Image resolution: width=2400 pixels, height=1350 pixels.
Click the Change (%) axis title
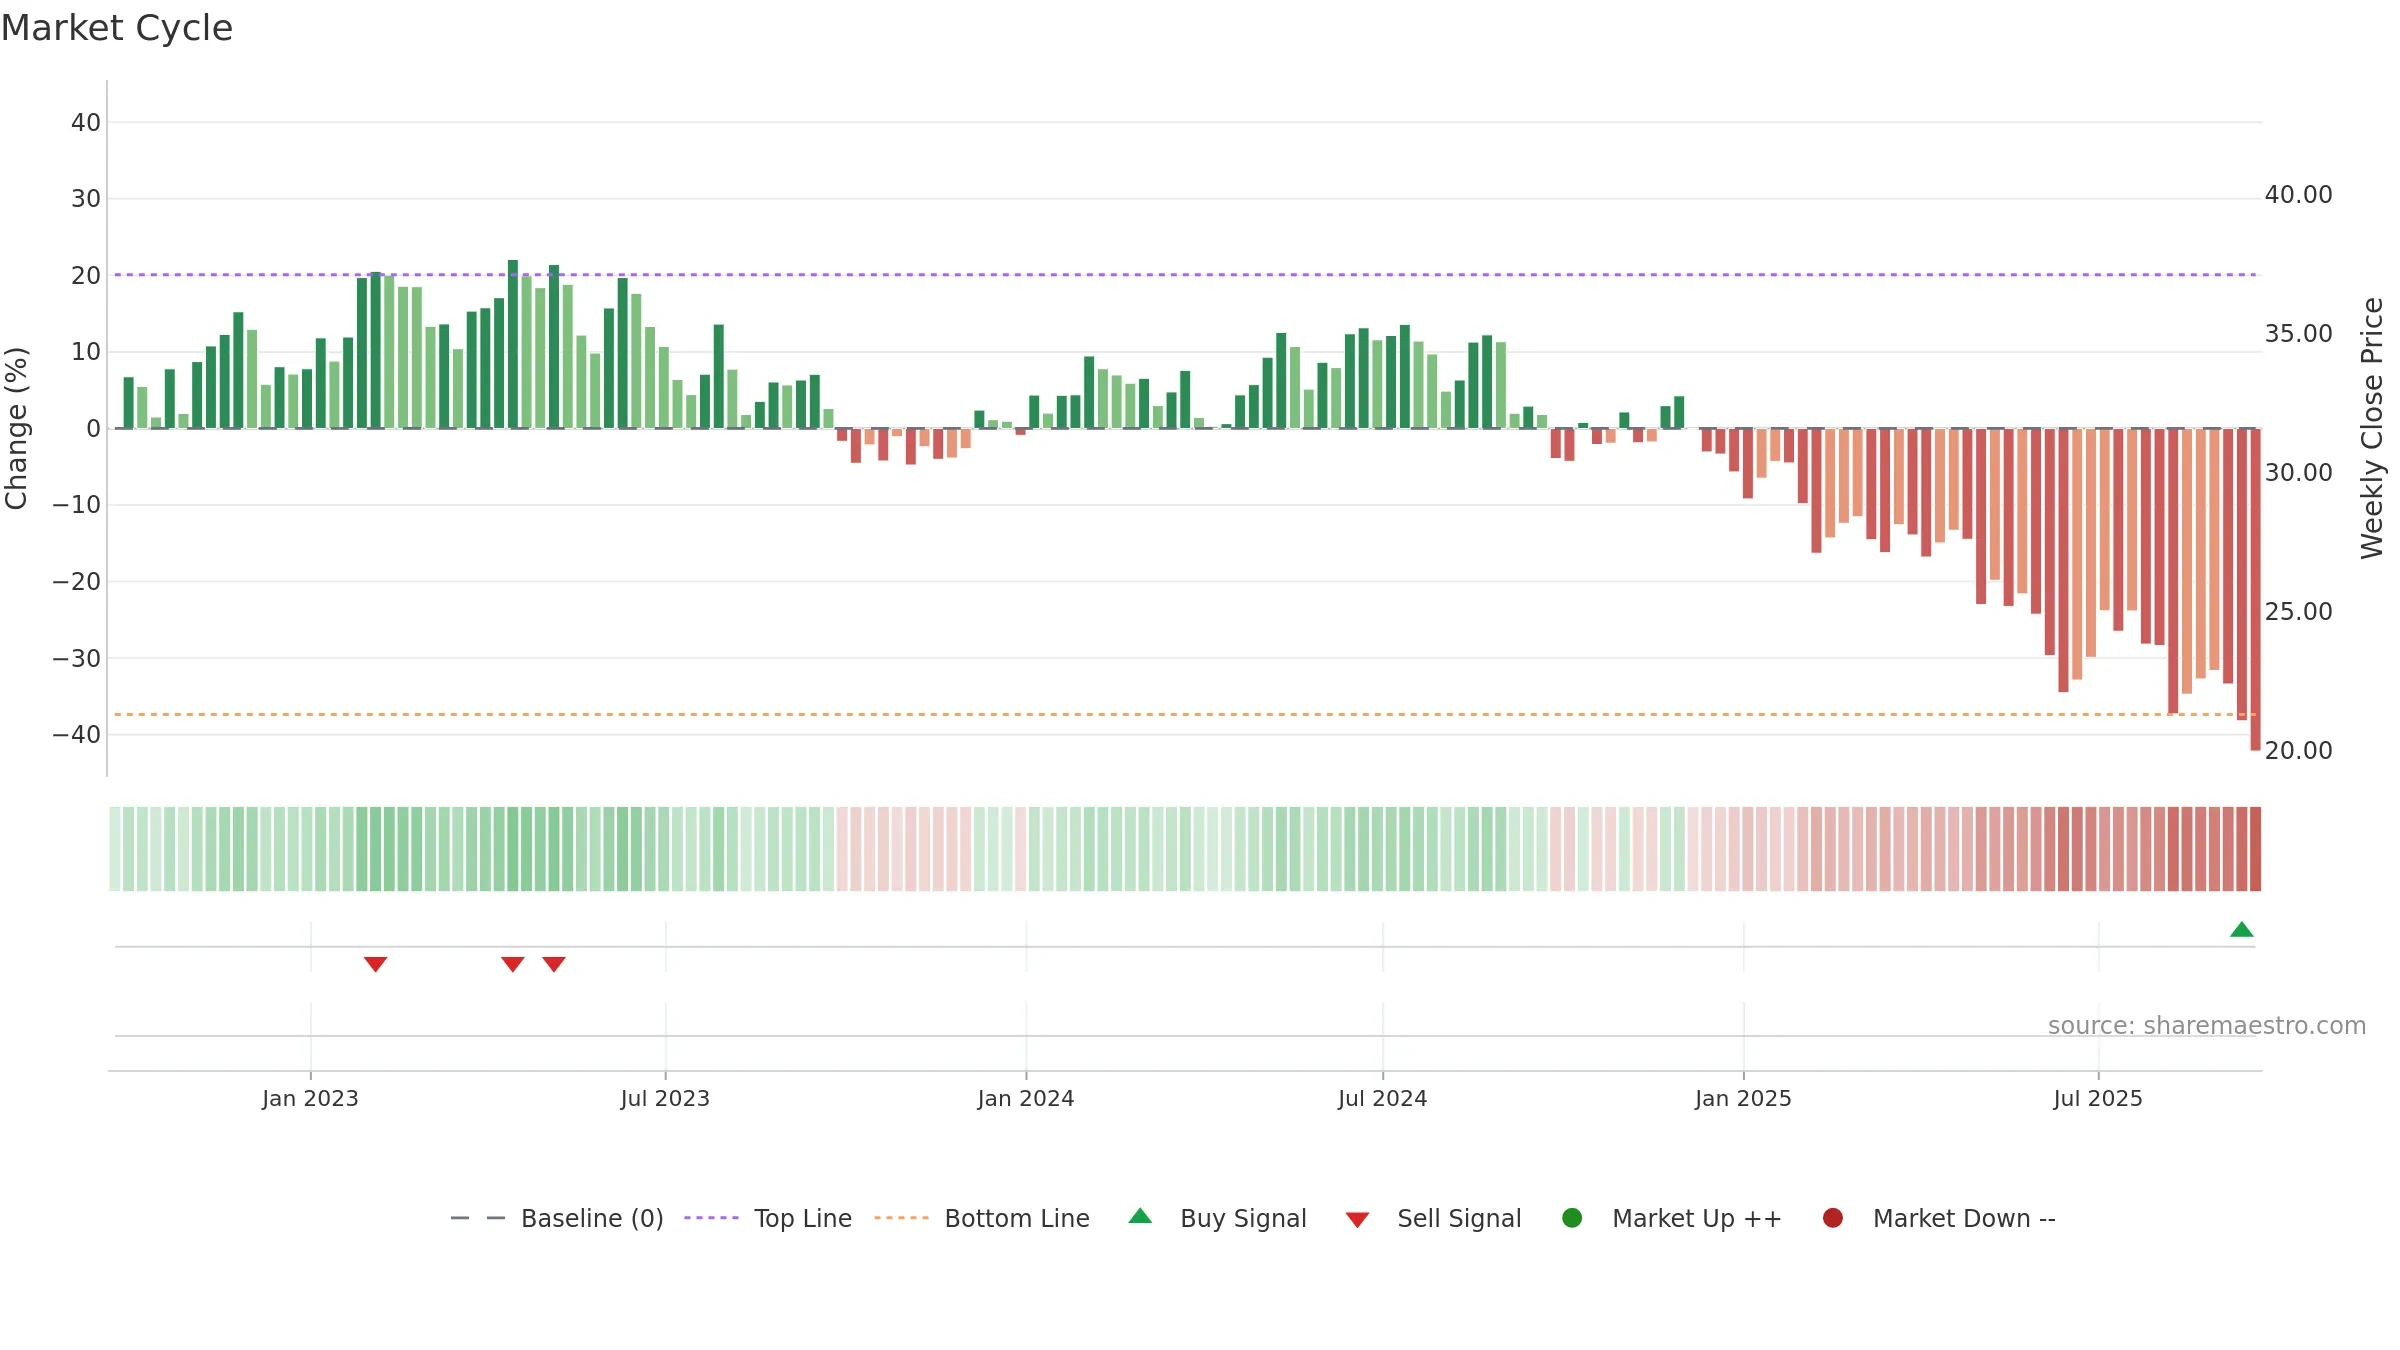17,428
